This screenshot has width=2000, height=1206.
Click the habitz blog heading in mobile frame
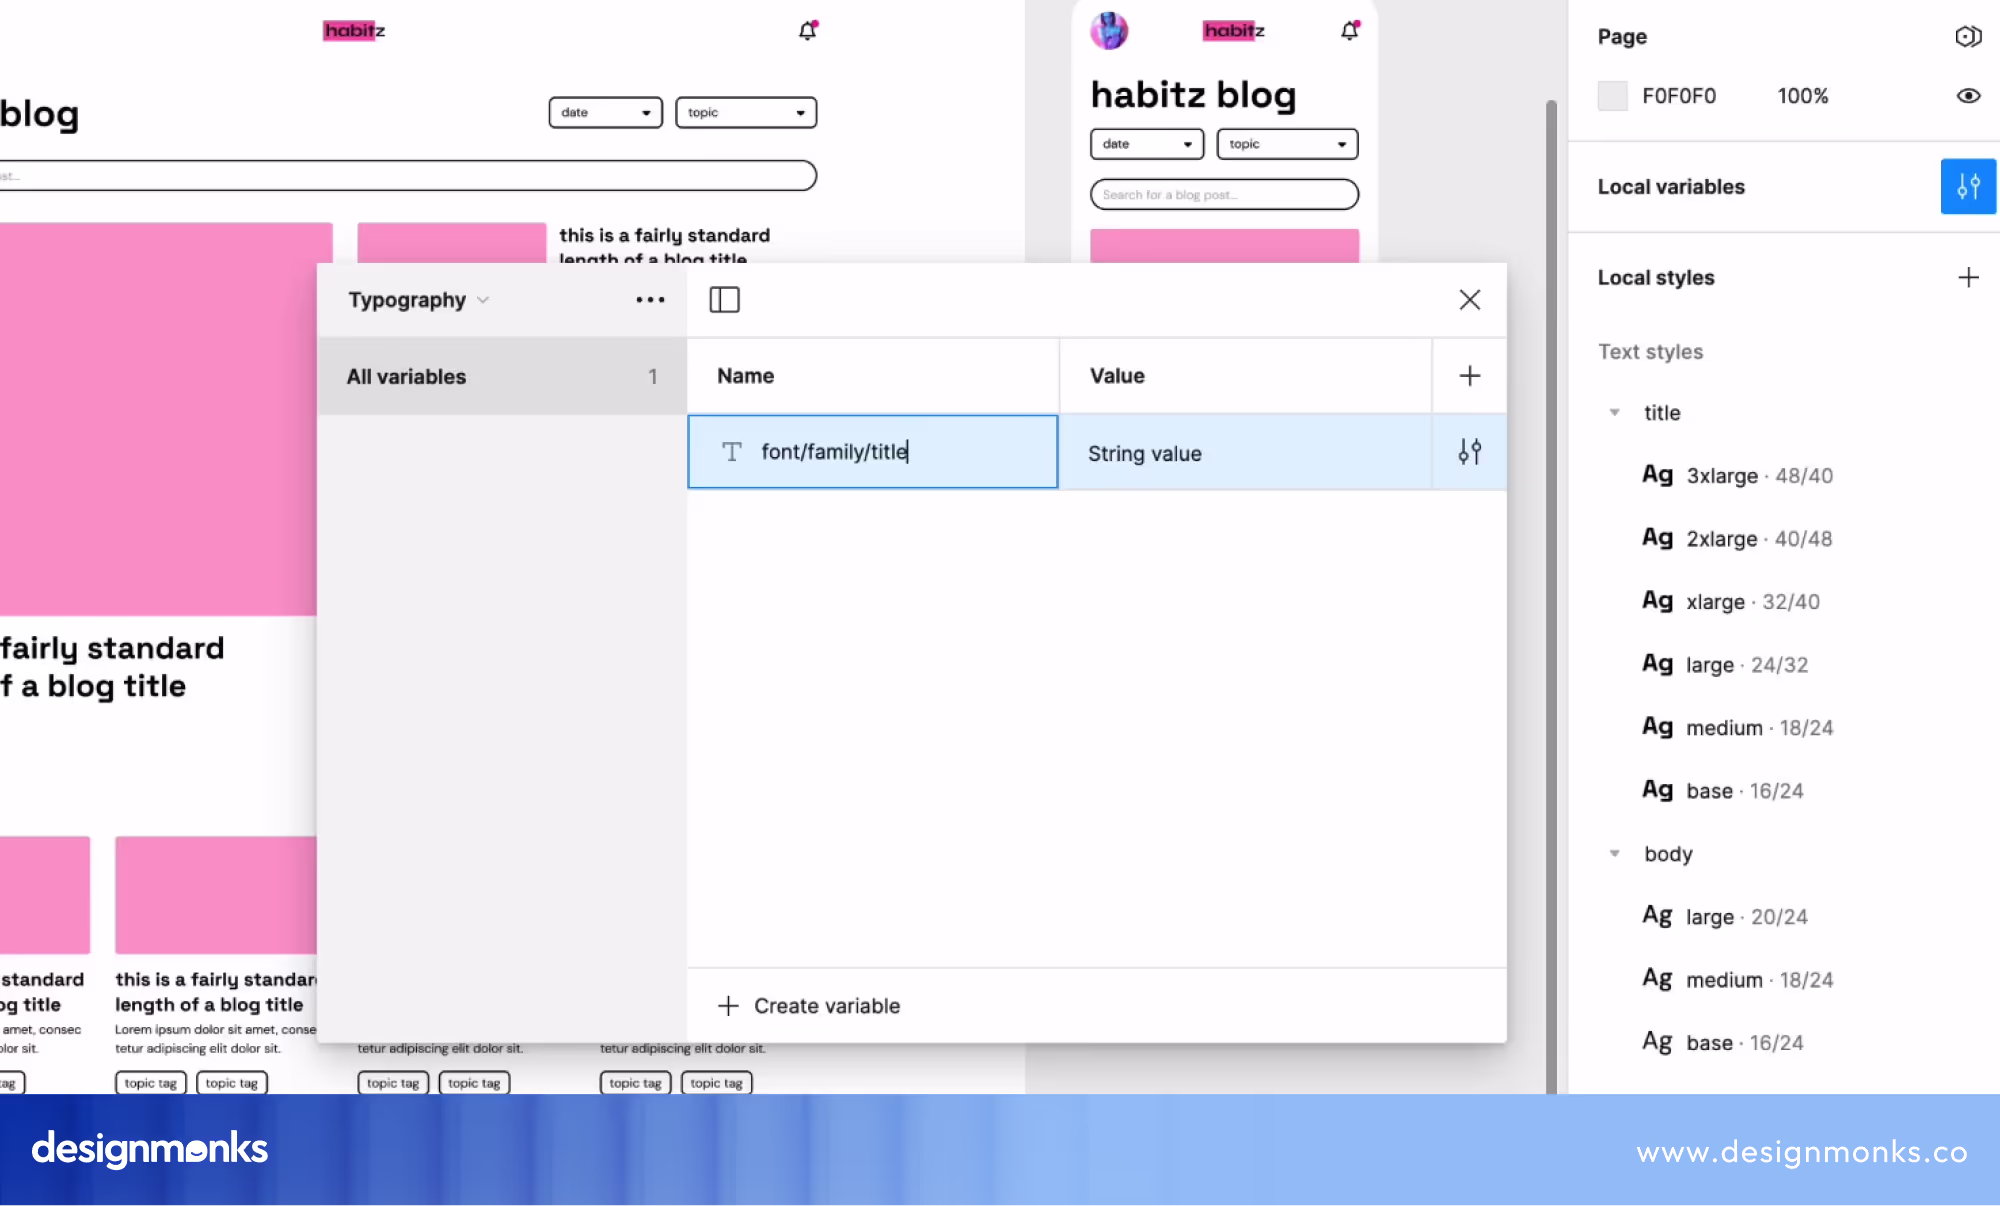point(1193,94)
